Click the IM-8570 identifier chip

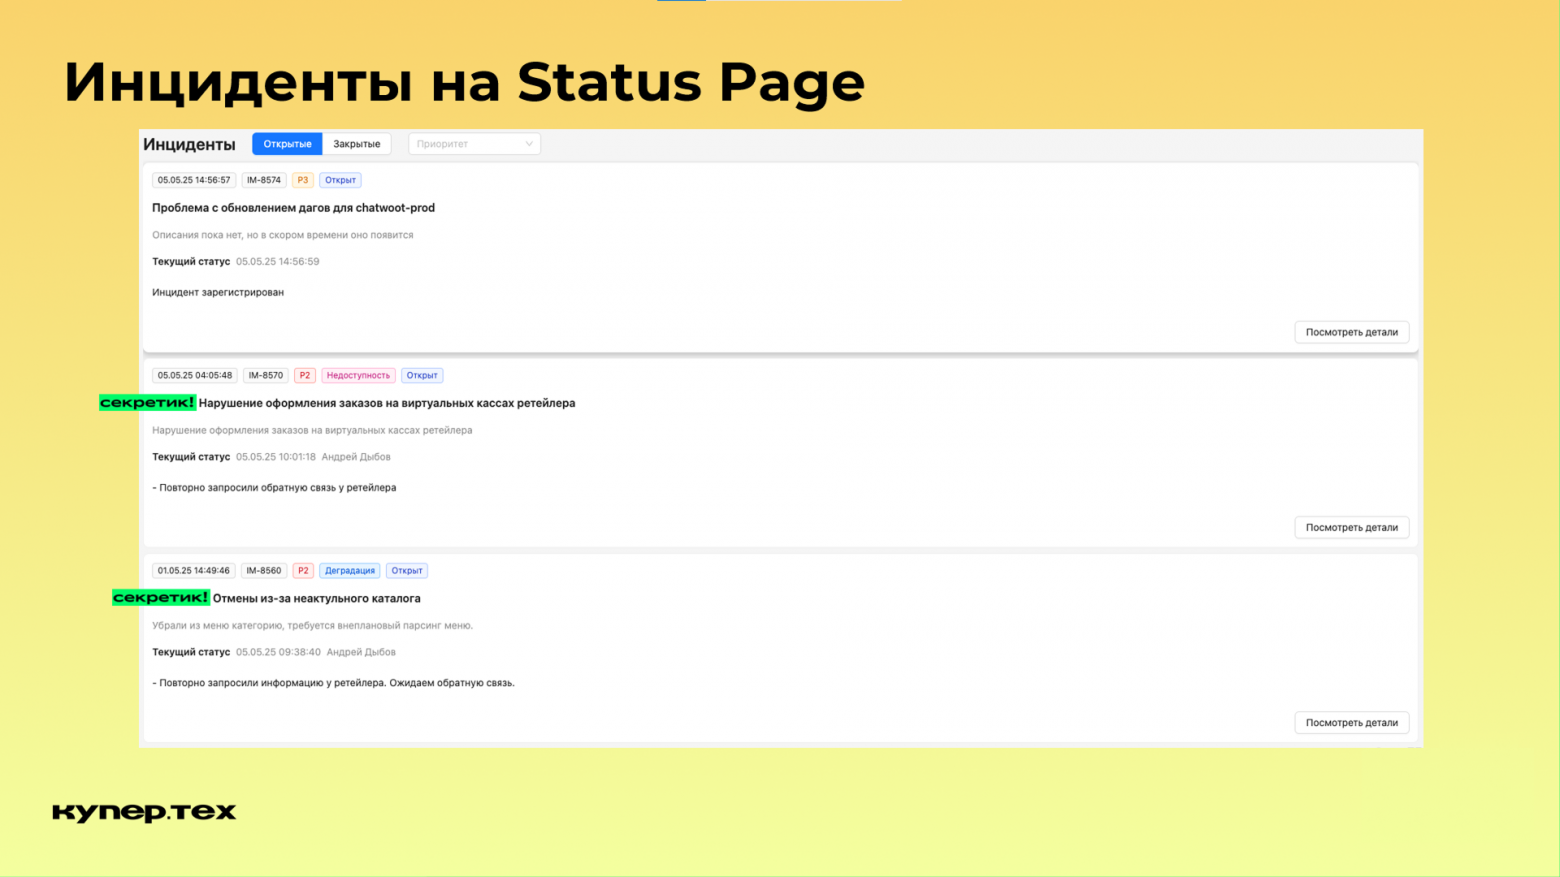[x=266, y=375]
